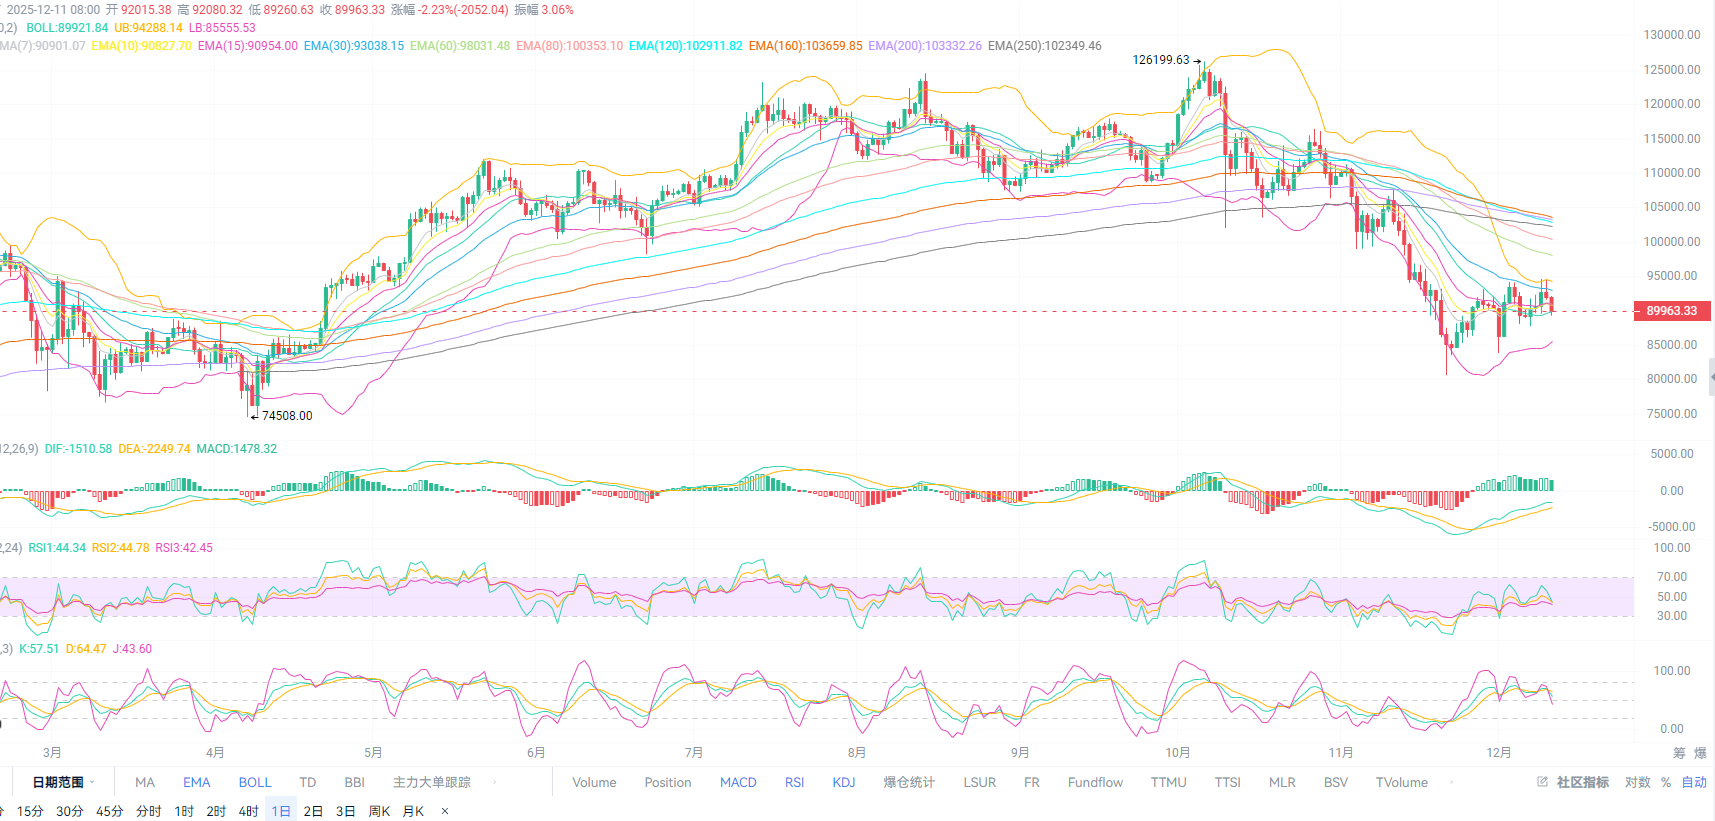Click the % scale button
1715x821 pixels.
[x=1666, y=782]
